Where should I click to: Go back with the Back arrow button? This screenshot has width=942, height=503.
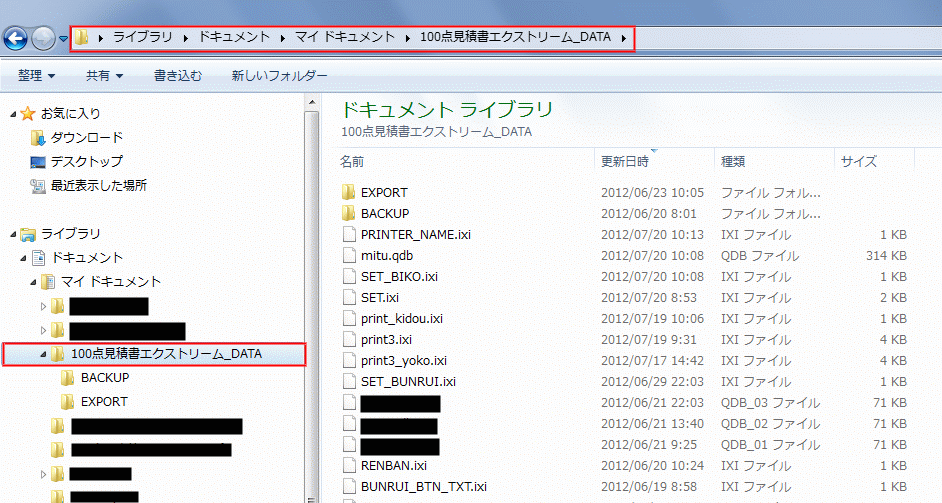coord(16,39)
